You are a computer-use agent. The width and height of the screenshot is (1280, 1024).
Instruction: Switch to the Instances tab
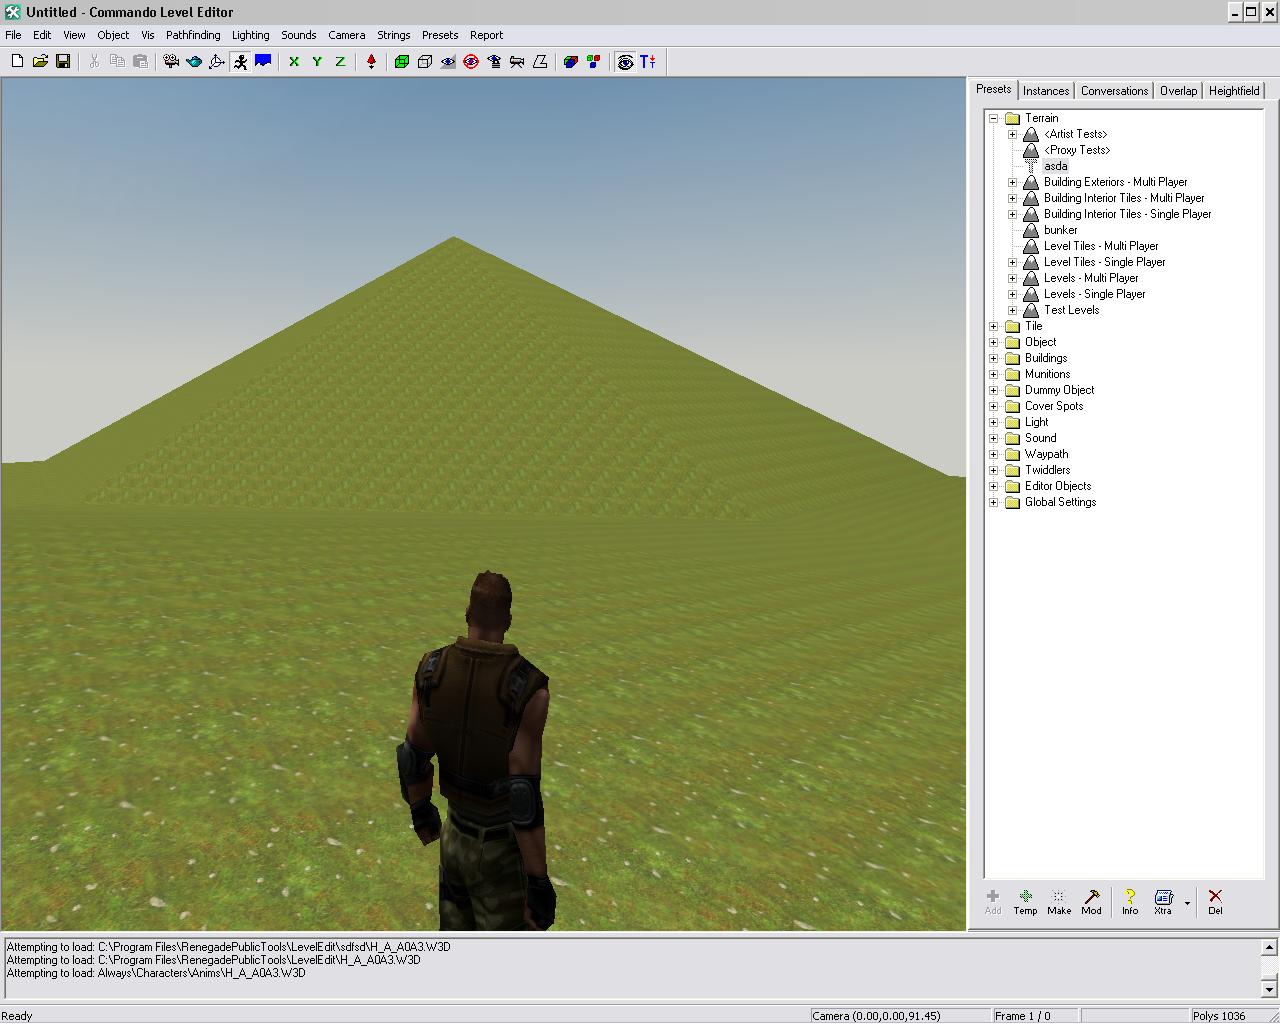1046,91
